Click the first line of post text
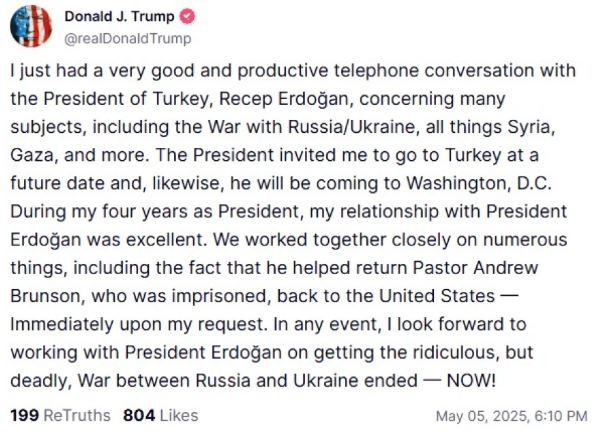Viewport: 597px width, 438px height. [293, 71]
